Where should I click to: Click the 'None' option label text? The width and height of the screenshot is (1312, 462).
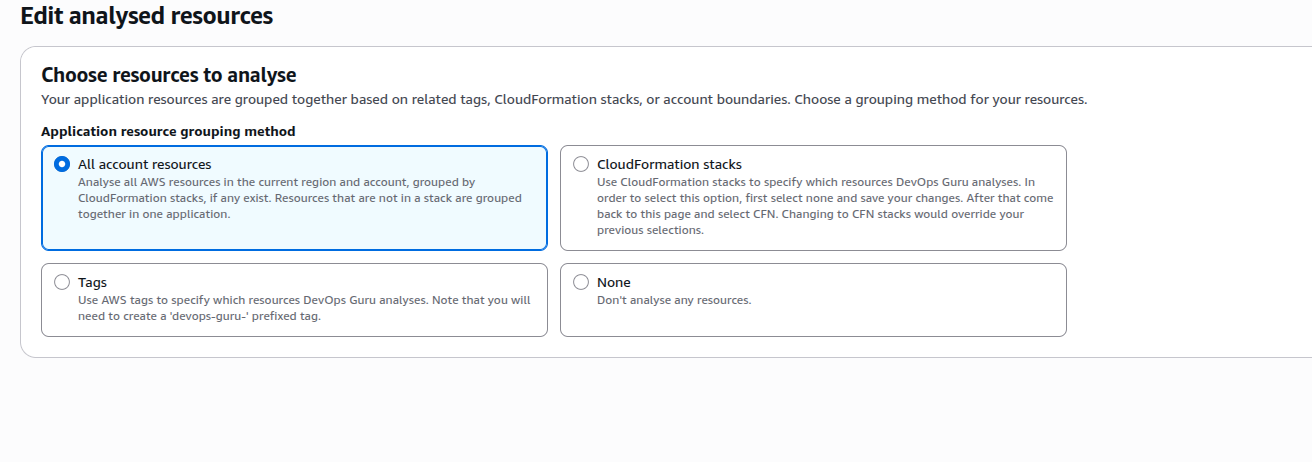point(613,282)
